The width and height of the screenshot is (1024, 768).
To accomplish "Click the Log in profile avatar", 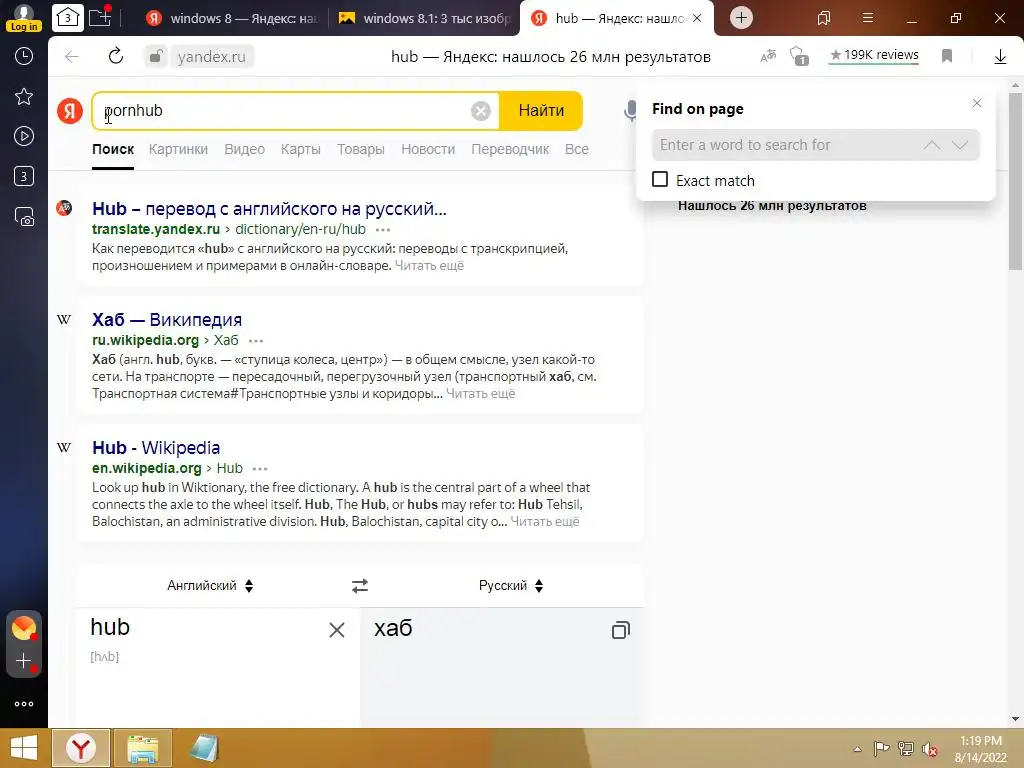I will coord(24,17).
